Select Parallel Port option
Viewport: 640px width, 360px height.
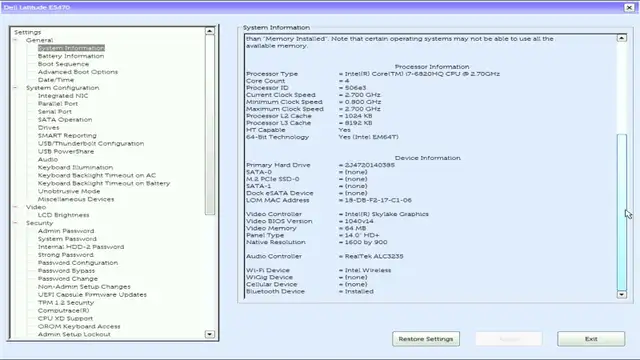click(x=58, y=104)
